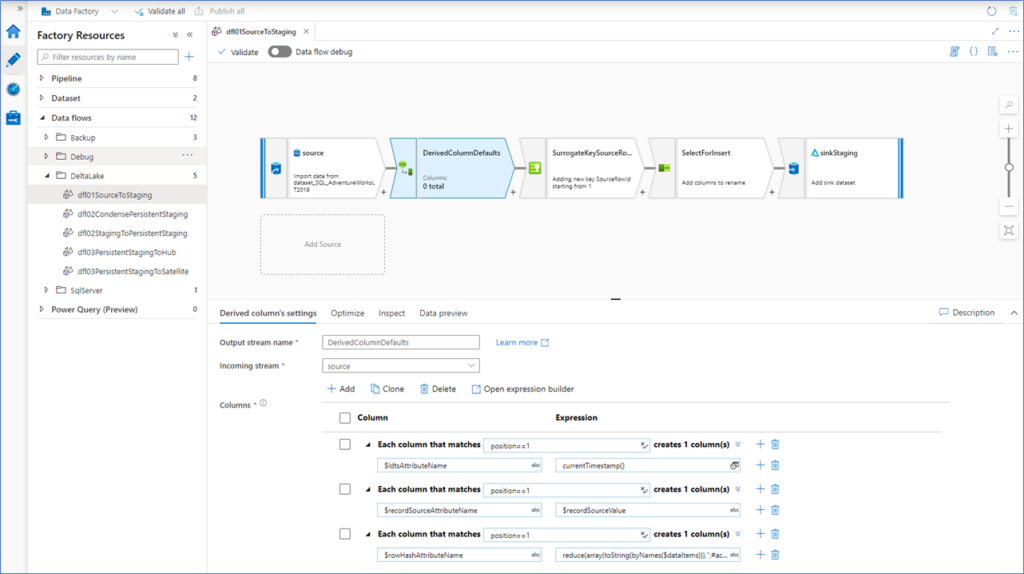Expand the Pipeline tree node
Image resolution: width=1024 pixels, height=574 pixels.
tap(41, 78)
